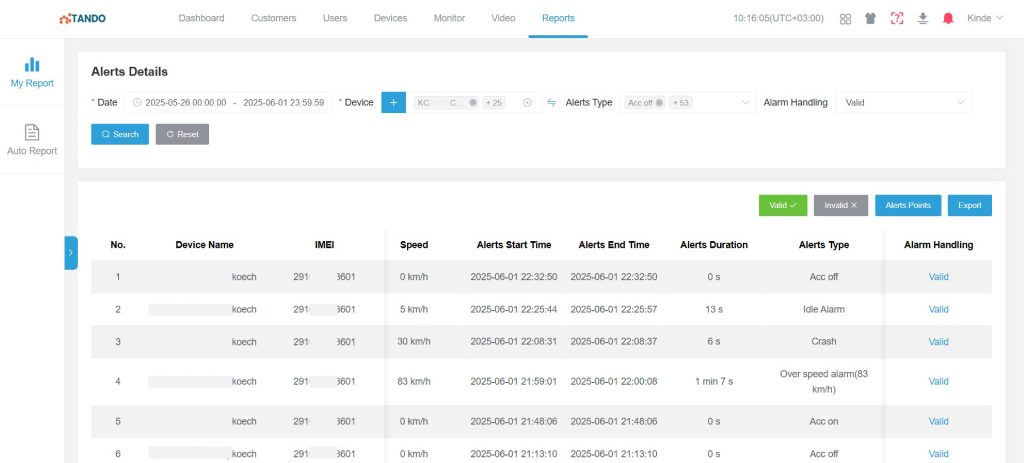Select the Speed column header
The height and width of the screenshot is (463, 1024).
(x=414, y=245)
